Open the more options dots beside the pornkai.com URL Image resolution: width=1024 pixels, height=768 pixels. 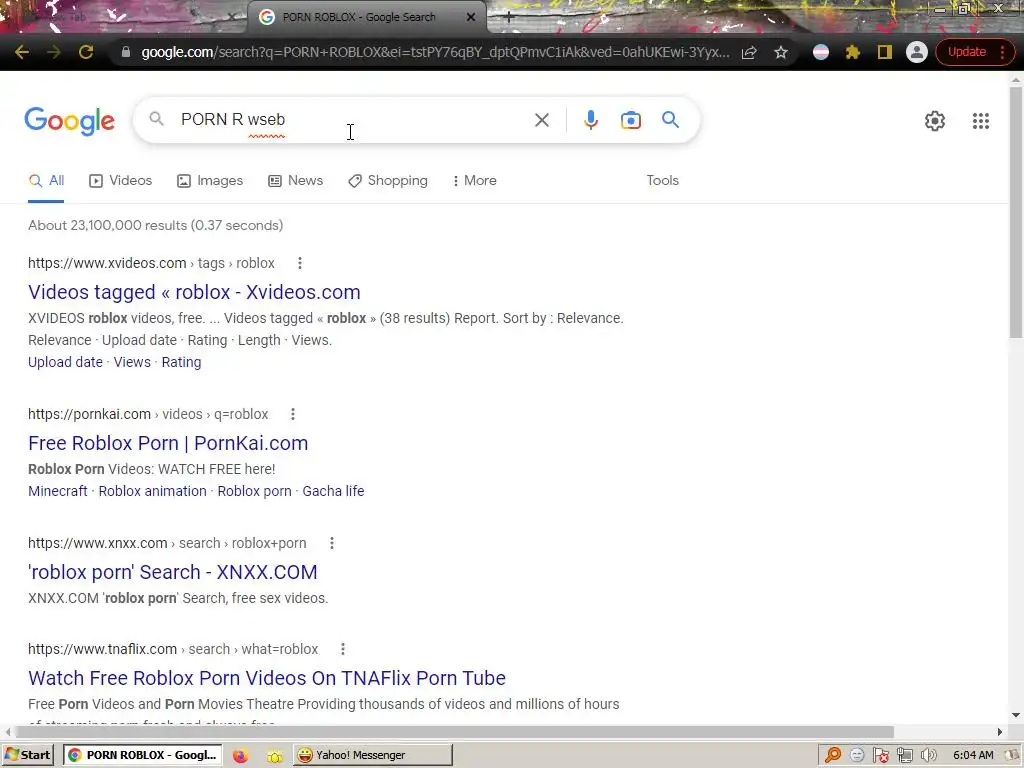click(x=293, y=414)
